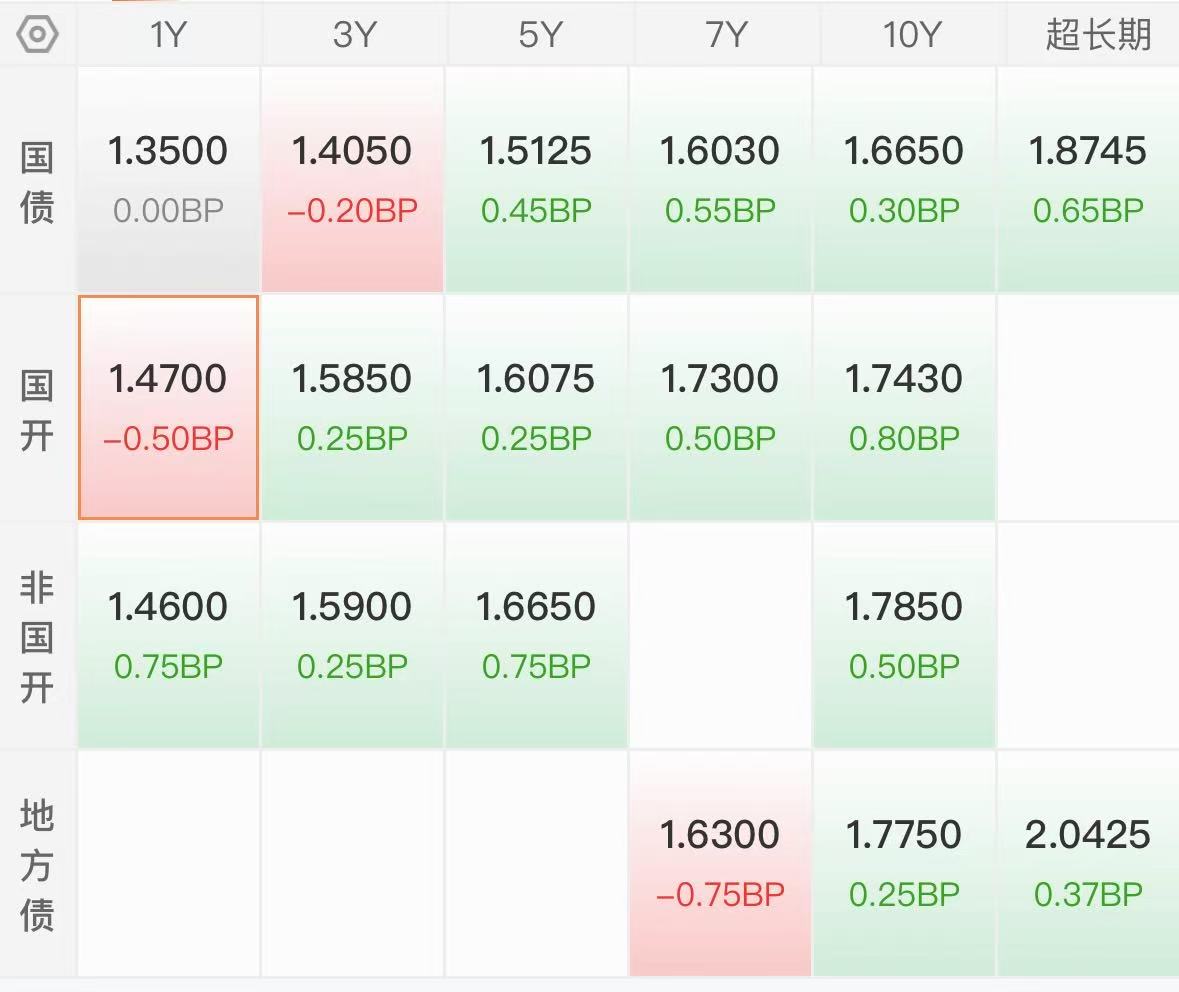Open 国债 1Y cell showing 1.3500
This screenshot has width=1179, height=992.
pos(168,179)
